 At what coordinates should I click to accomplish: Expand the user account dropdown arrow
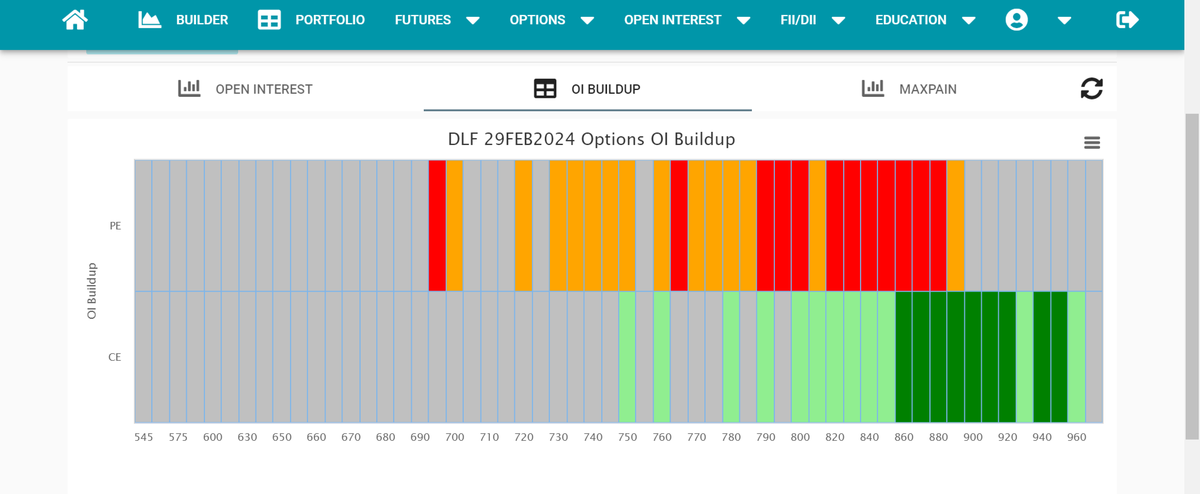tap(1064, 21)
